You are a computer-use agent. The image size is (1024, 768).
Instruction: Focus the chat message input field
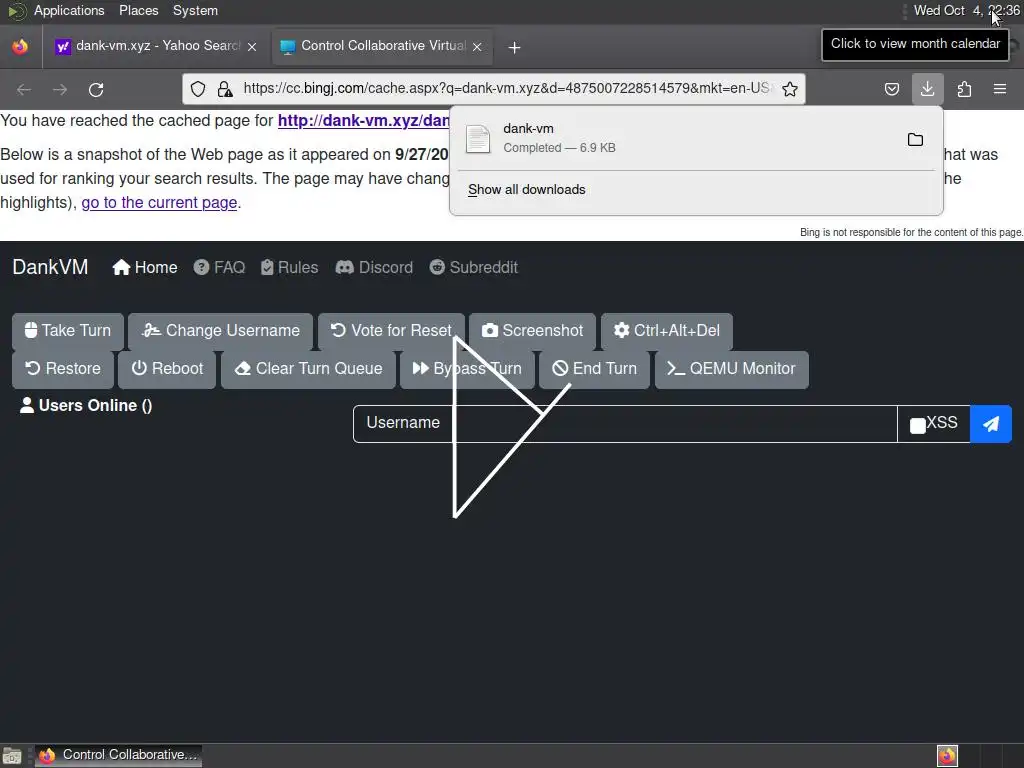pyautogui.click(x=675, y=423)
